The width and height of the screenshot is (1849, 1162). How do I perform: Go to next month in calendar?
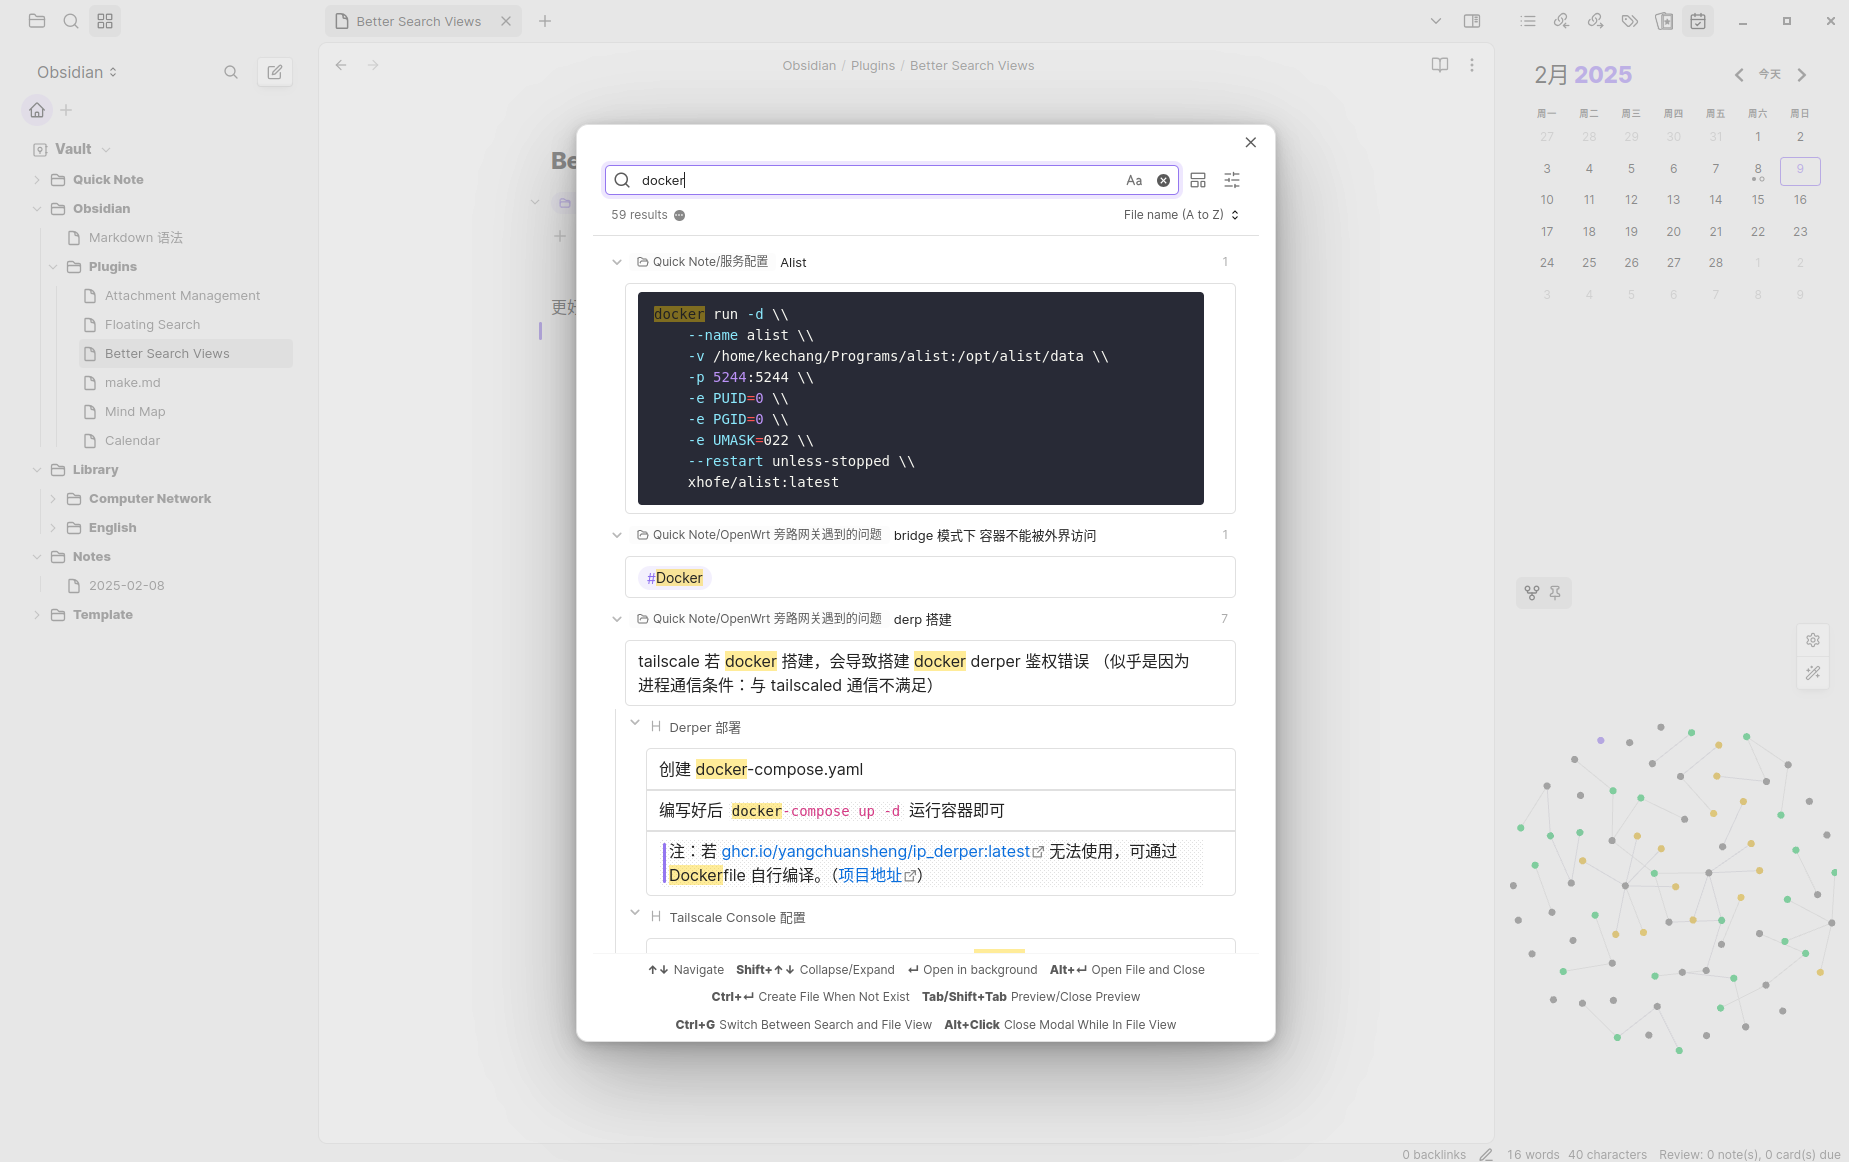point(1802,75)
